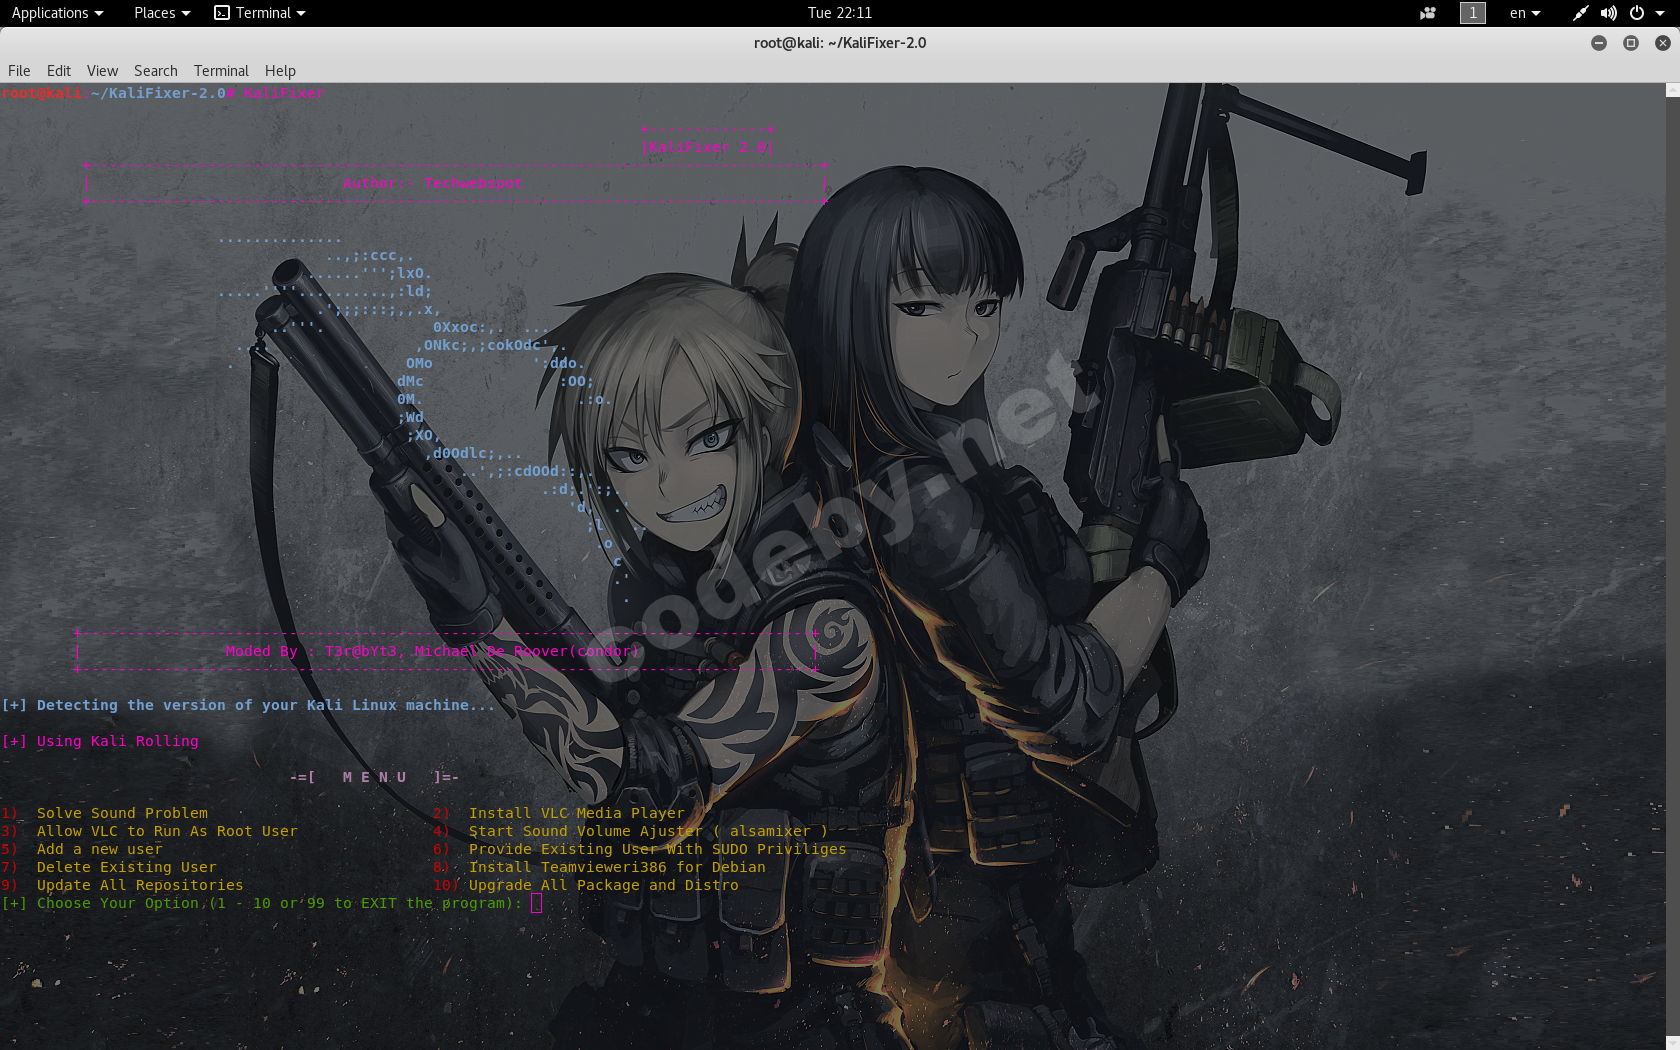Open the Search menu
This screenshot has height=1050, width=1680.
tap(156, 71)
